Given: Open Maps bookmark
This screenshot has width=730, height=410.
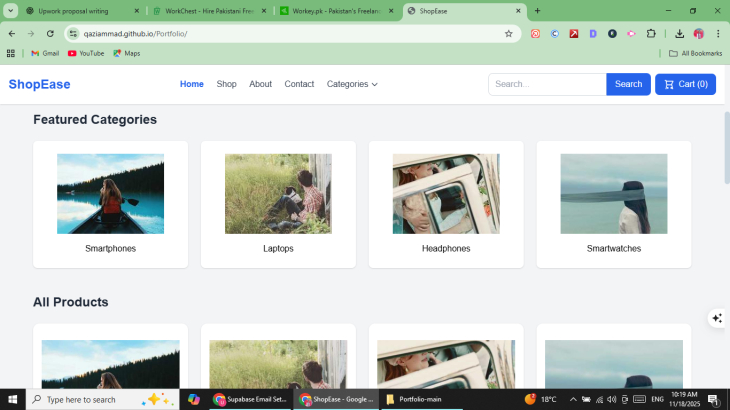Looking at the screenshot, I should point(126,53).
